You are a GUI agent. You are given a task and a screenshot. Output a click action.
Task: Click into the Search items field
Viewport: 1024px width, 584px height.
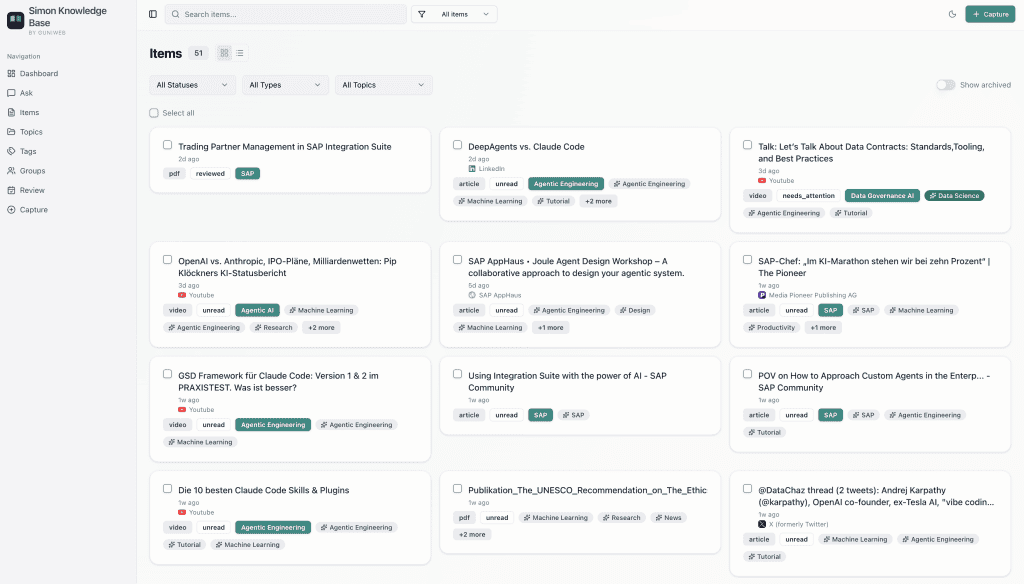(x=285, y=14)
